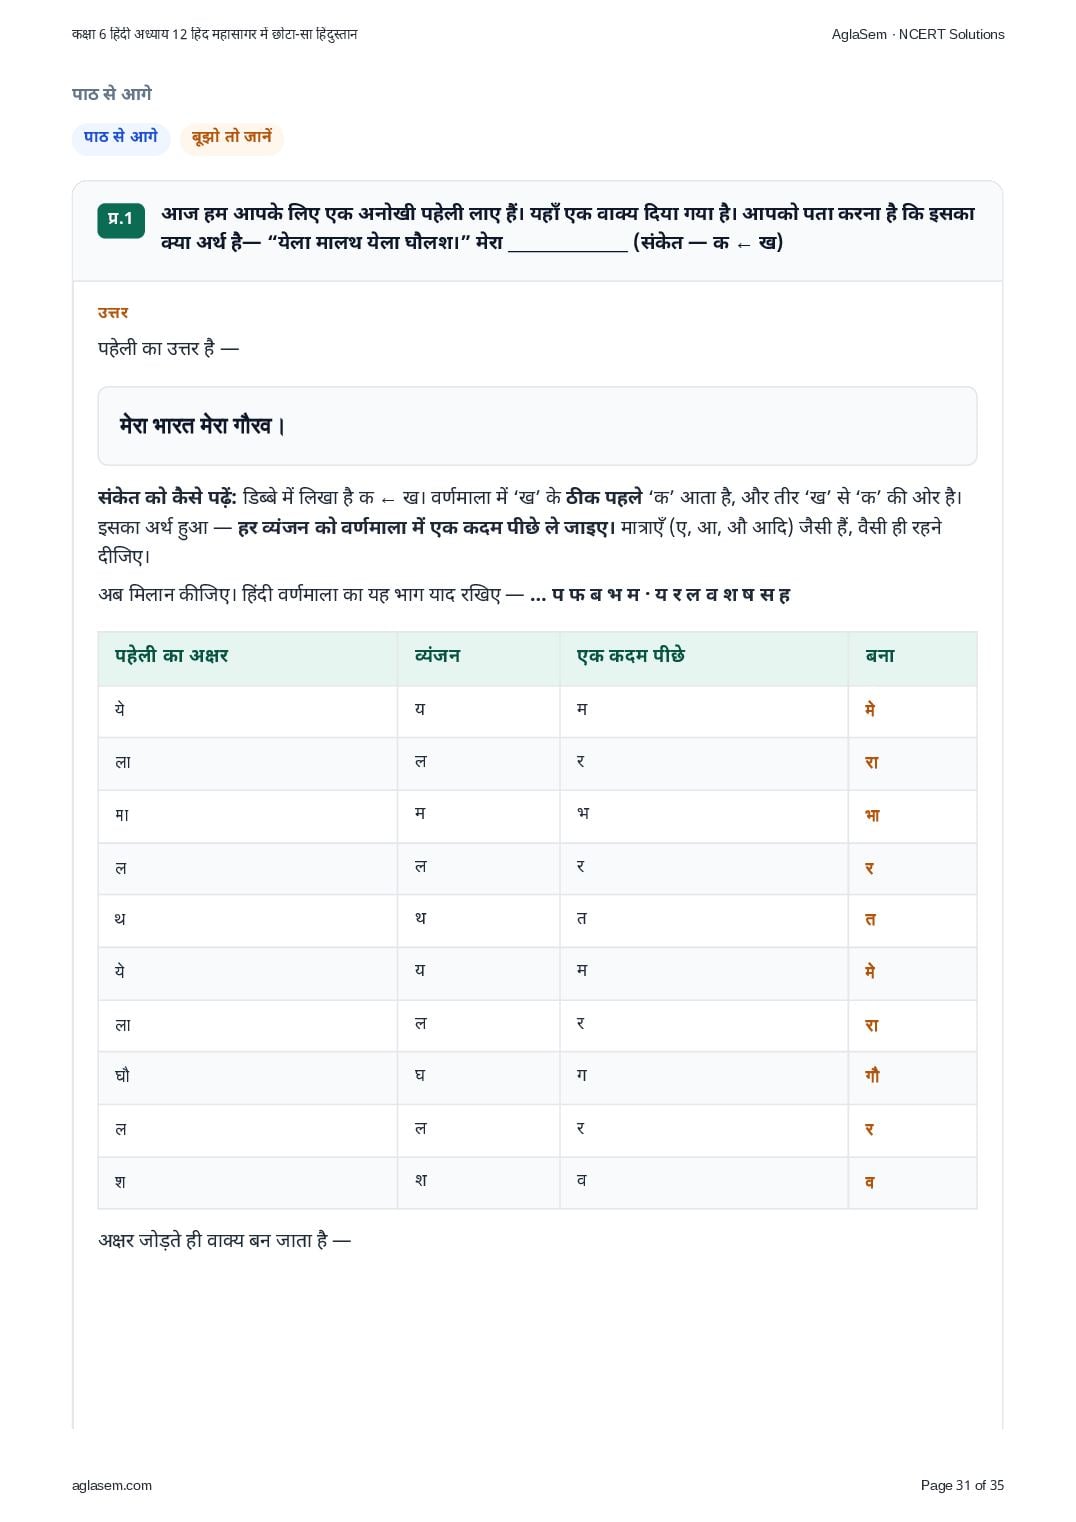Click the 'AglaSem · NCERT Solutions' header text
Viewport: 1076px width, 1522px height.
point(918,34)
